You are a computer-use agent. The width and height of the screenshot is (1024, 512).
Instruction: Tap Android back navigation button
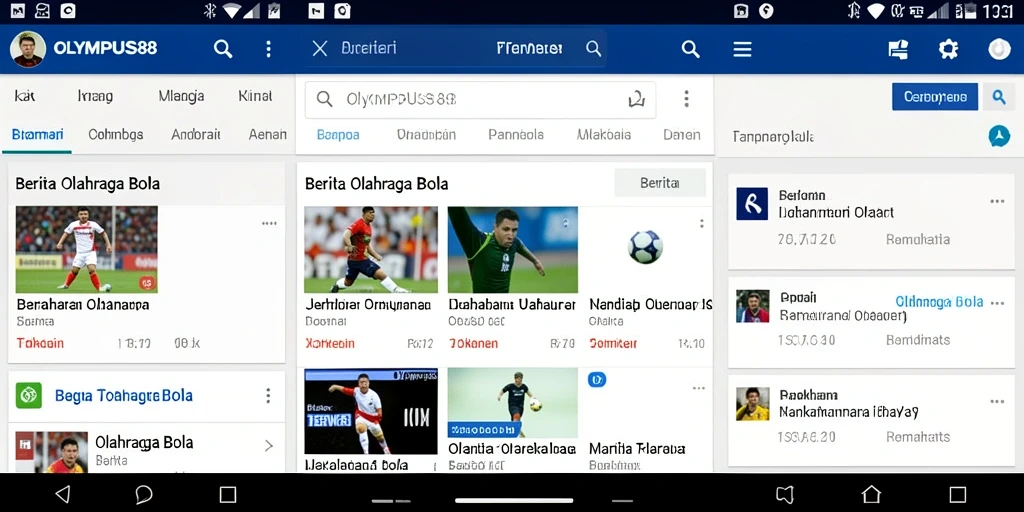click(63, 494)
